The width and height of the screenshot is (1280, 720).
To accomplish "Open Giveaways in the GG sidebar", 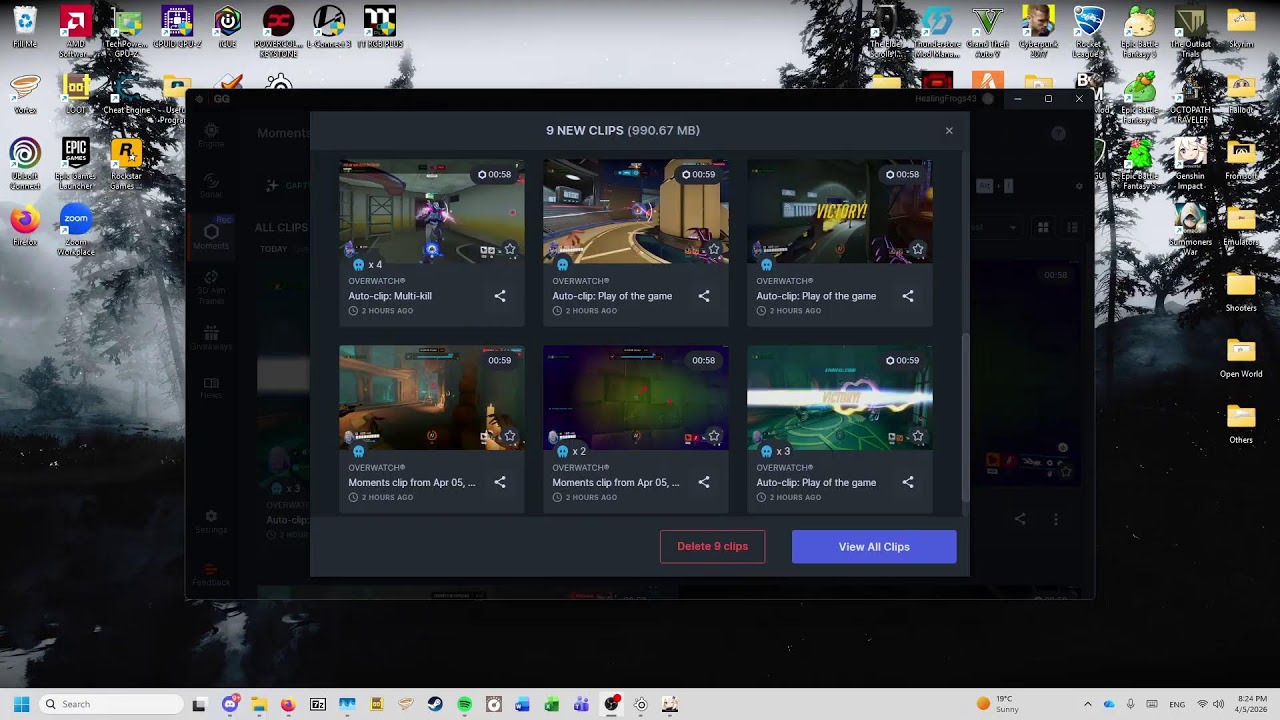I will coord(211,338).
